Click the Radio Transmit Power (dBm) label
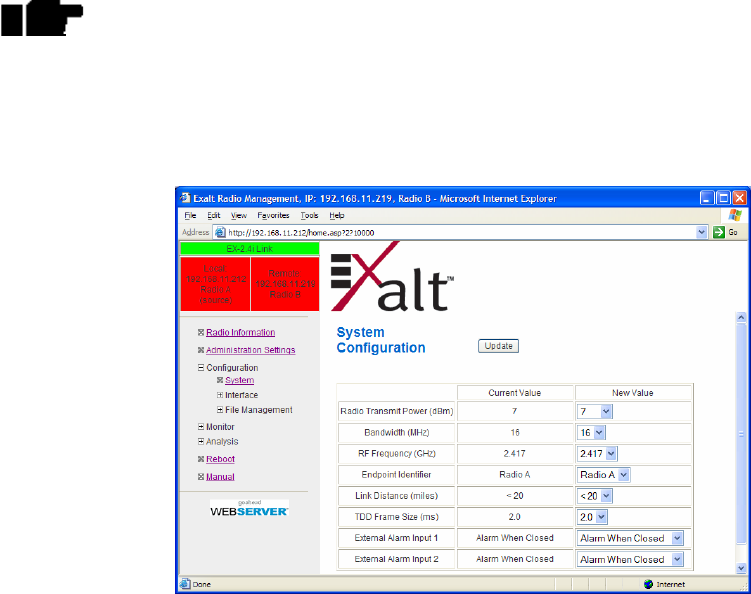This screenshot has height=594, width=751. [397, 411]
